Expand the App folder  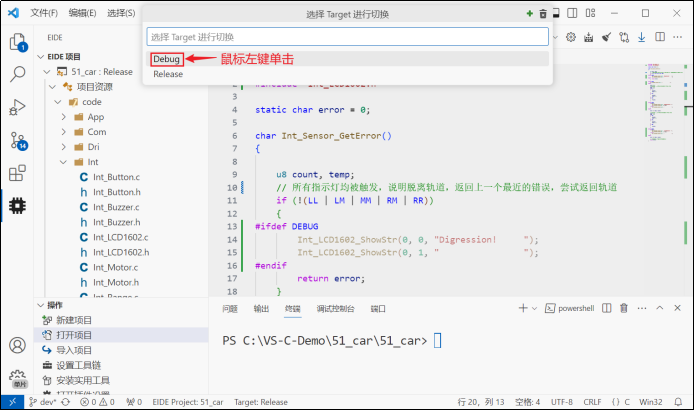[63, 117]
